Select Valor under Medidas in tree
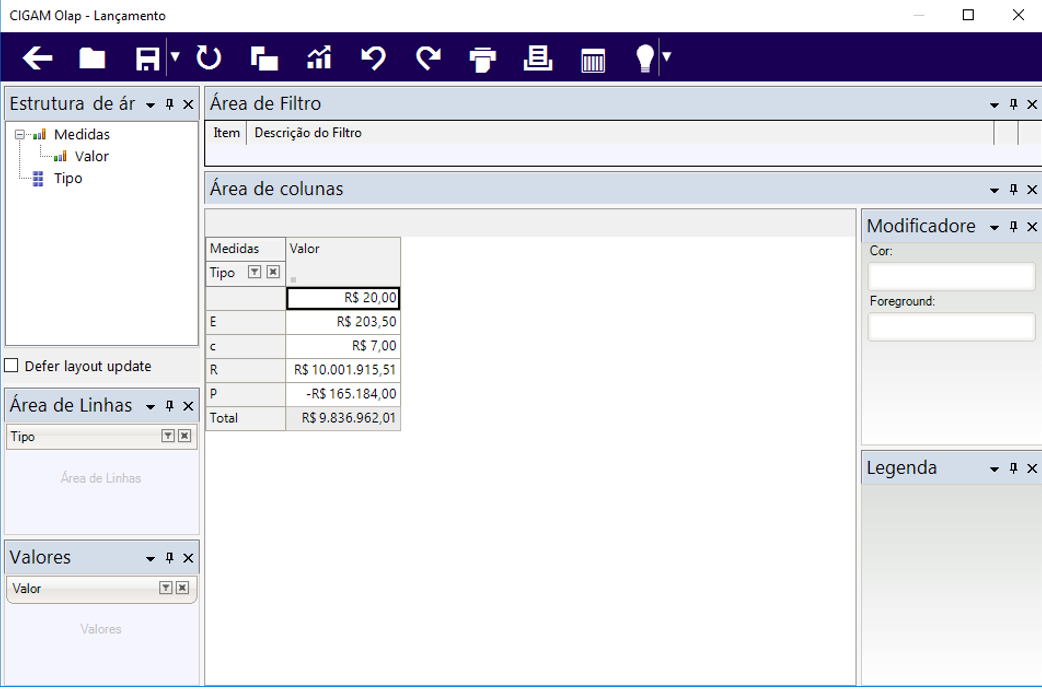The image size is (1042, 689). tap(92, 156)
